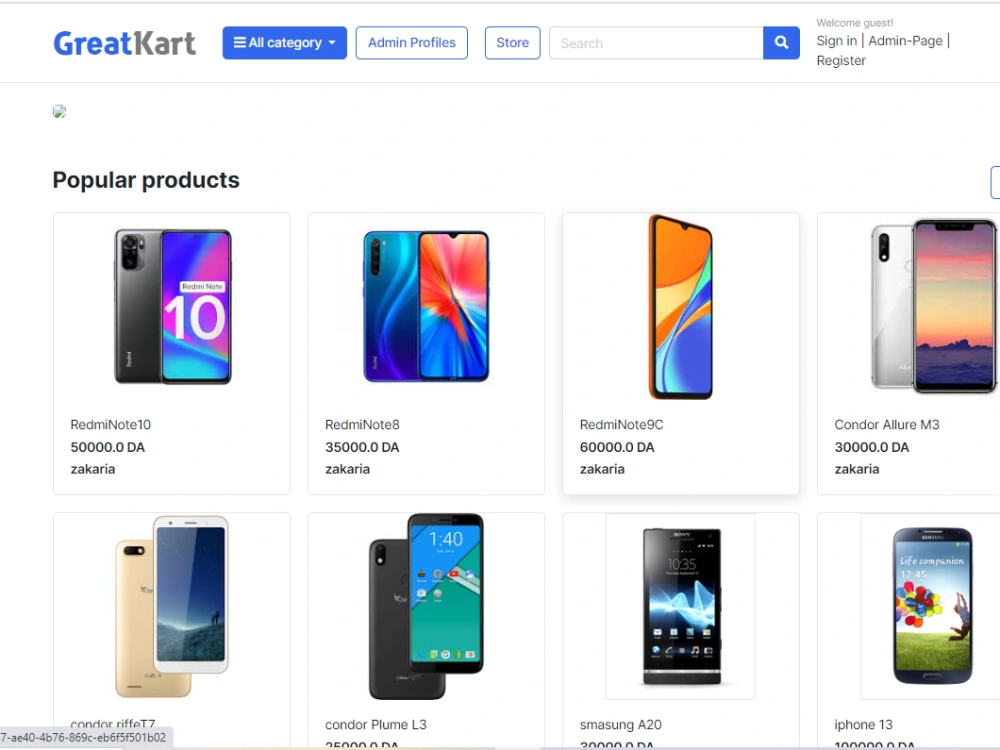Visit the Store page
The height and width of the screenshot is (750, 1000).
pos(512,43)
